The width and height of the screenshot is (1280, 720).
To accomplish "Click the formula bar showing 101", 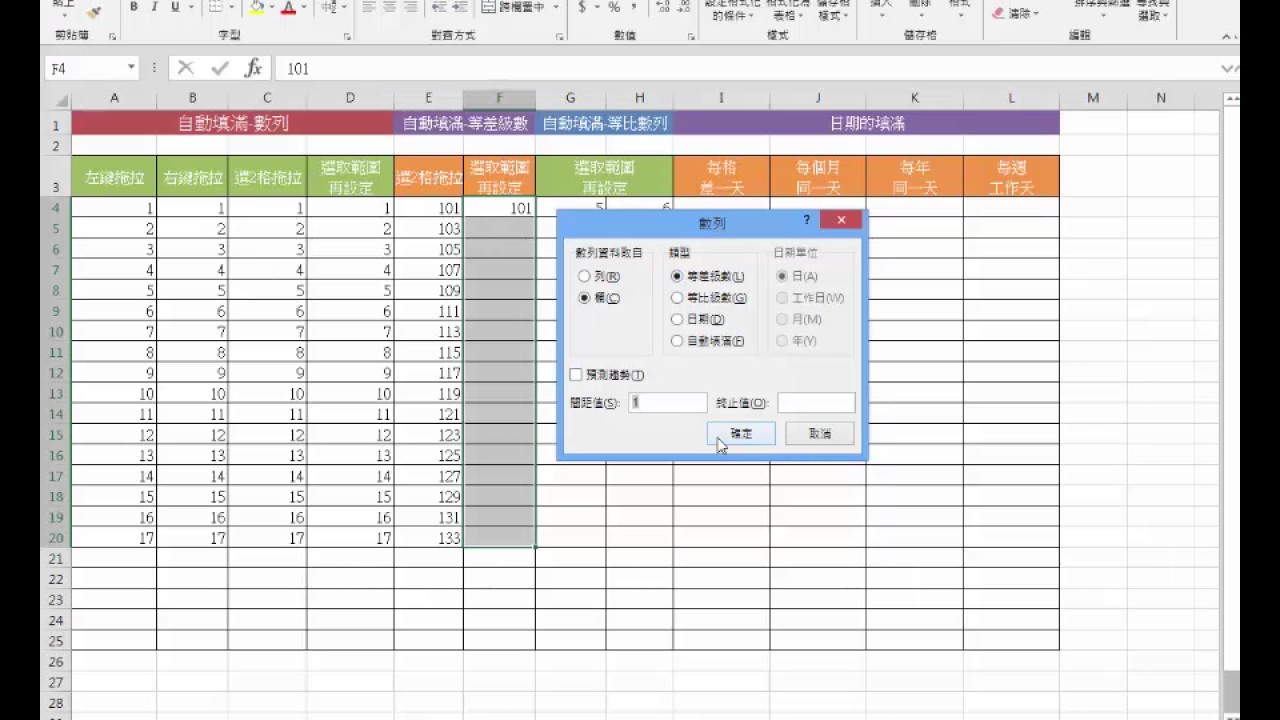I will (x=745, y=68).
